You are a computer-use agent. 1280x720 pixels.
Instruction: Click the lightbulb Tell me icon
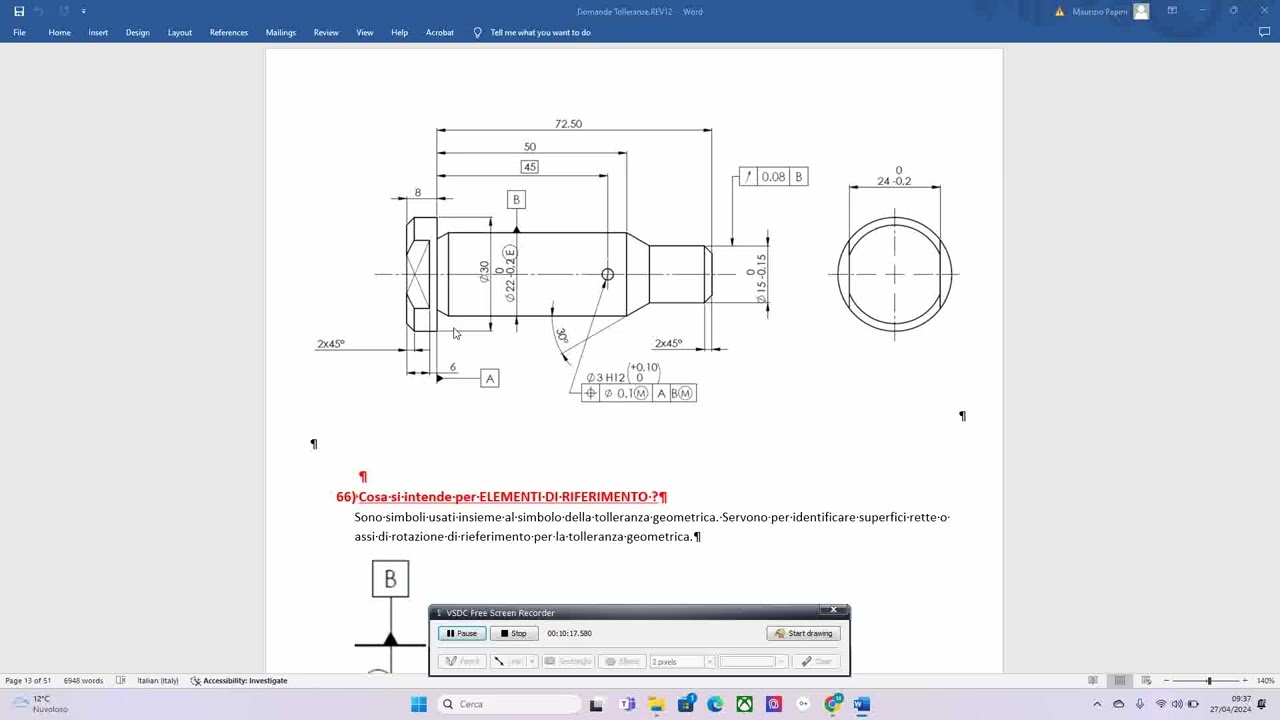coord(477,32)
